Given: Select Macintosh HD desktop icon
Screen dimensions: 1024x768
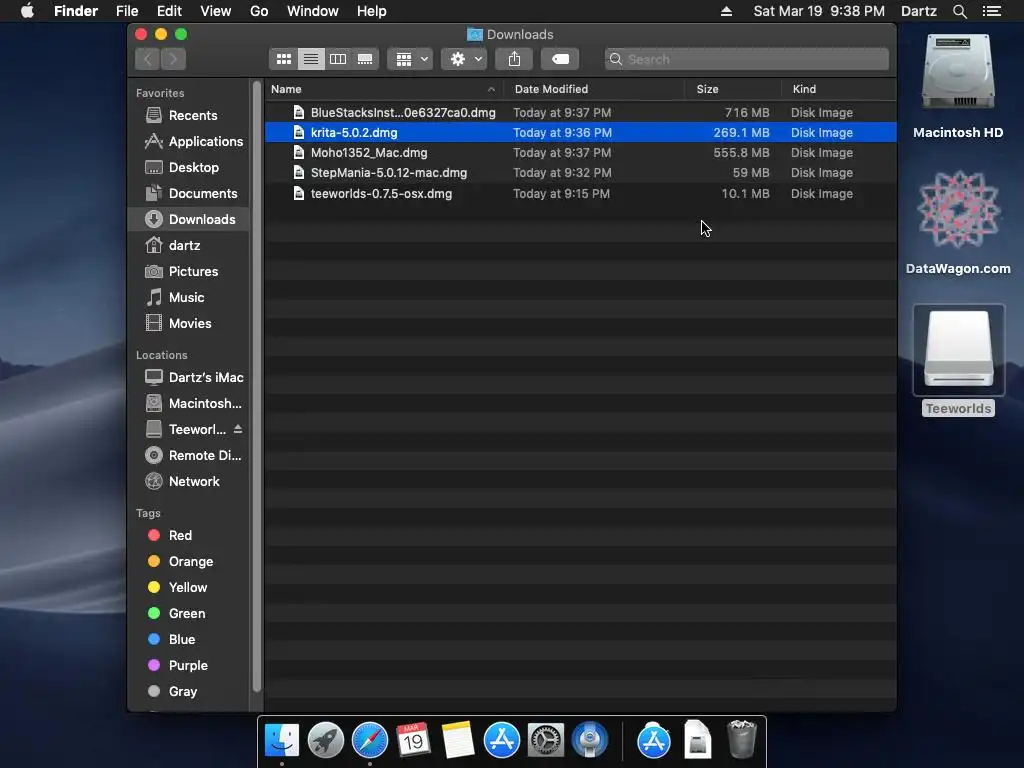Looking at the screenshot, I should (x=958, y=86).
